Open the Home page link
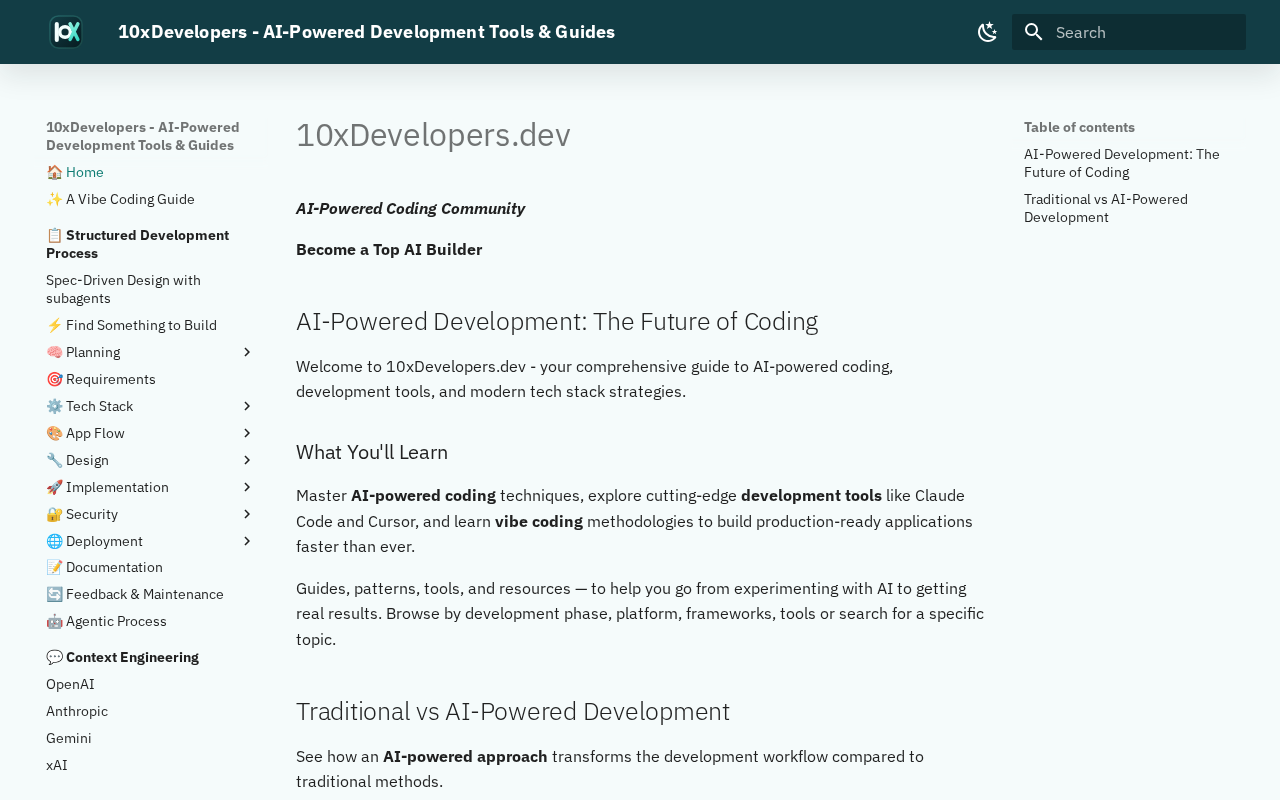 84,172
